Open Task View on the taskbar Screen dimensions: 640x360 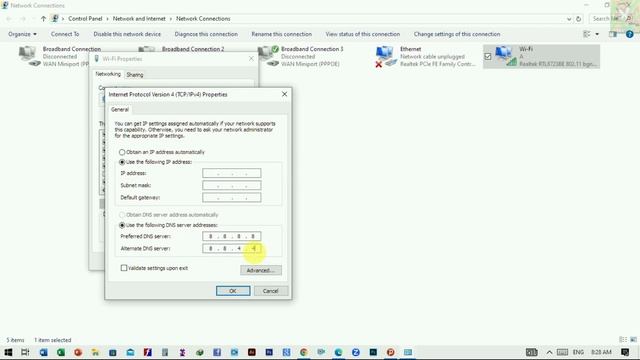pyautogui.click(x=25, y=352)
